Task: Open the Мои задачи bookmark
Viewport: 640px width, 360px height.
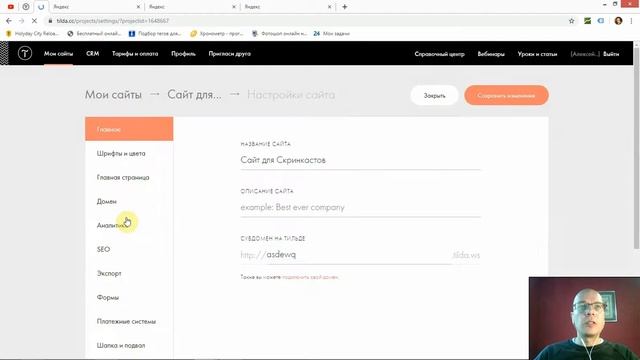Action: click(331, 33)
